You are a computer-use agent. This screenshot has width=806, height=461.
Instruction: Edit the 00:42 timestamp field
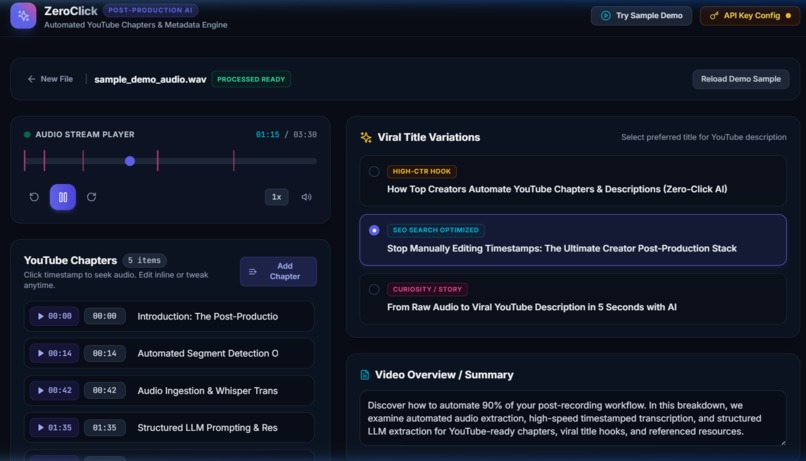point(105,390)
